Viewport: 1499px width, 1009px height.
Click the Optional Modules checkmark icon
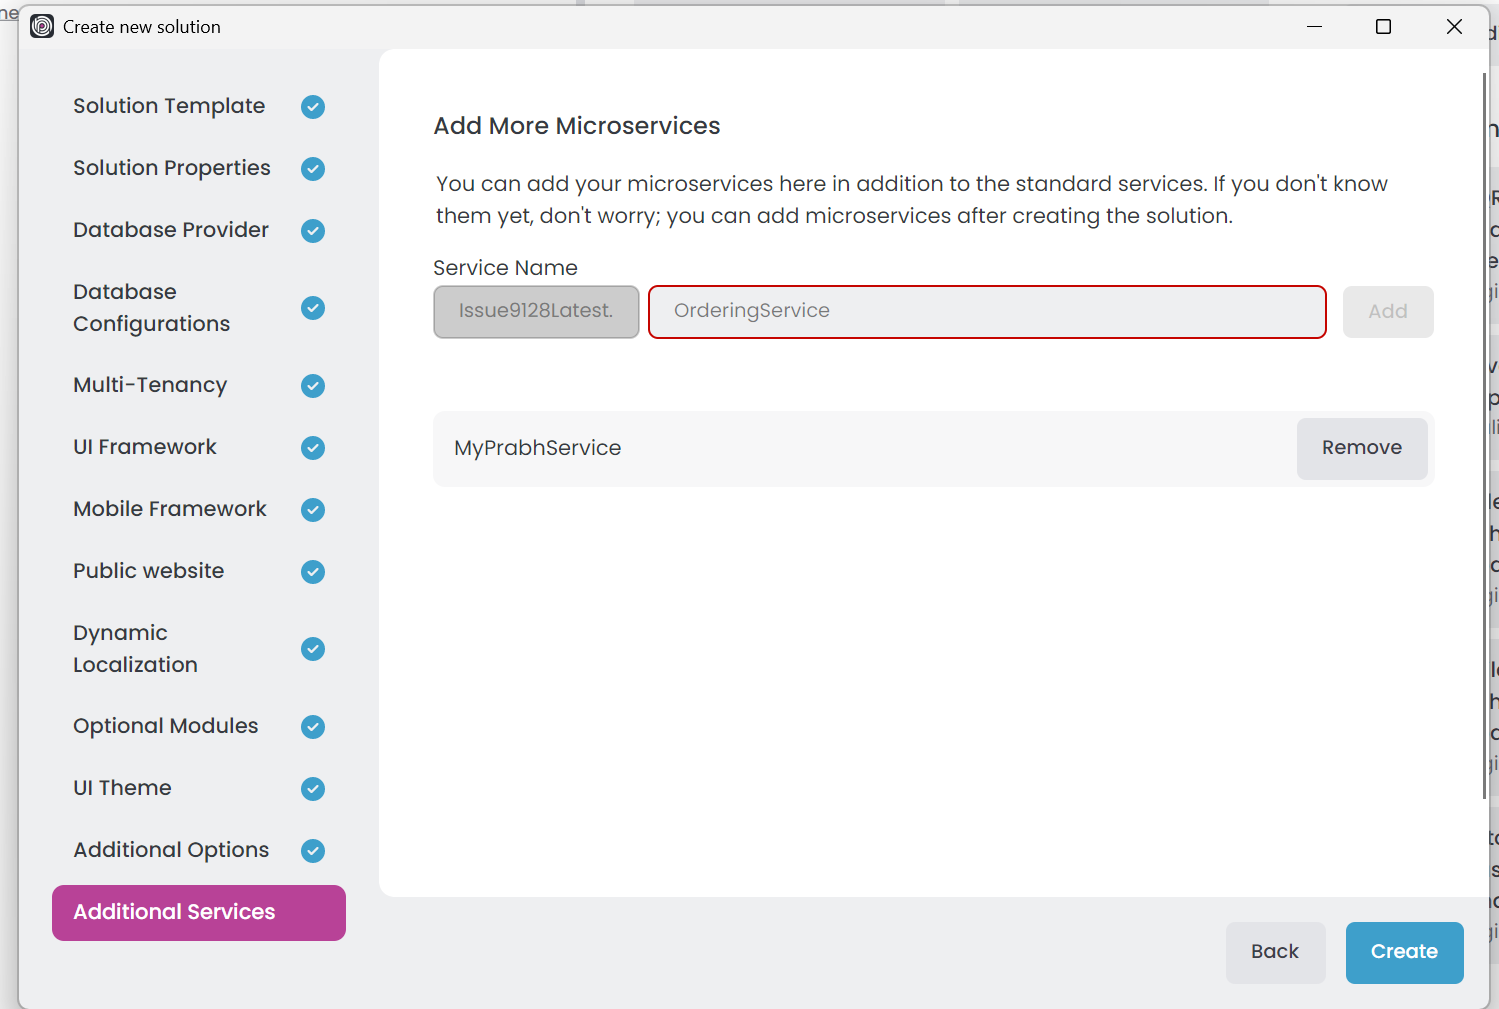[313, 727]
